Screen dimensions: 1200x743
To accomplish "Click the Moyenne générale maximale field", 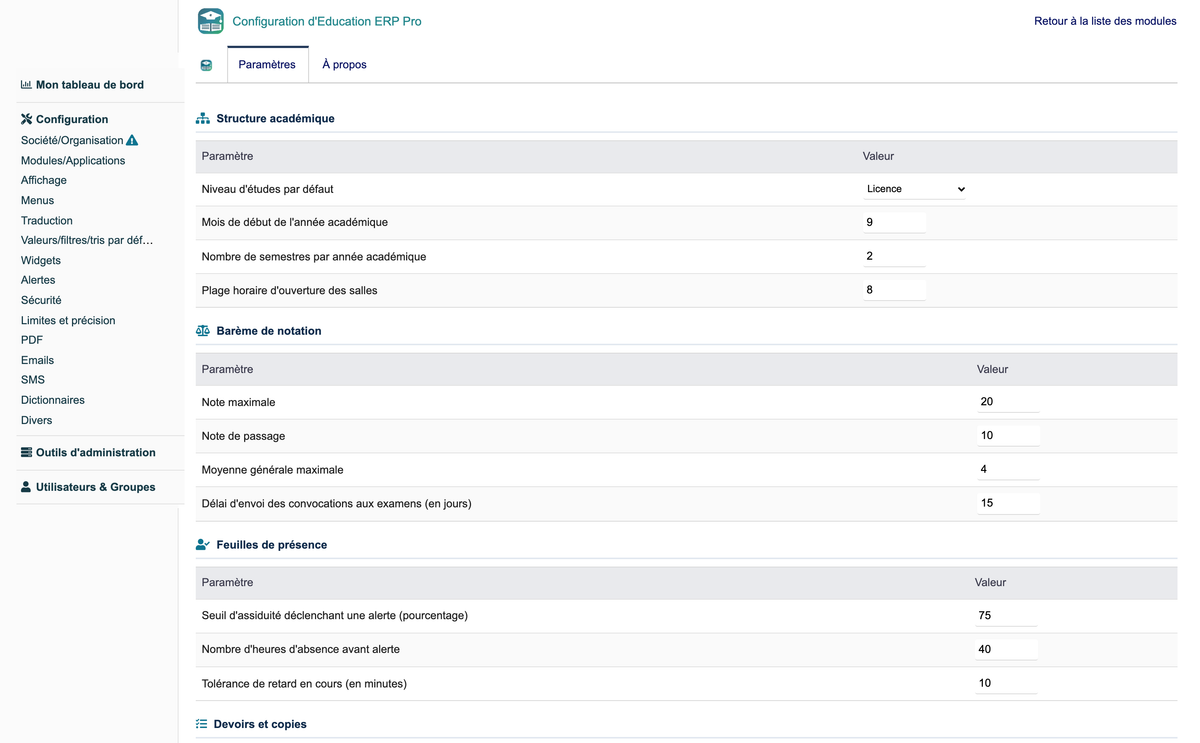I will coord(1008,469).
